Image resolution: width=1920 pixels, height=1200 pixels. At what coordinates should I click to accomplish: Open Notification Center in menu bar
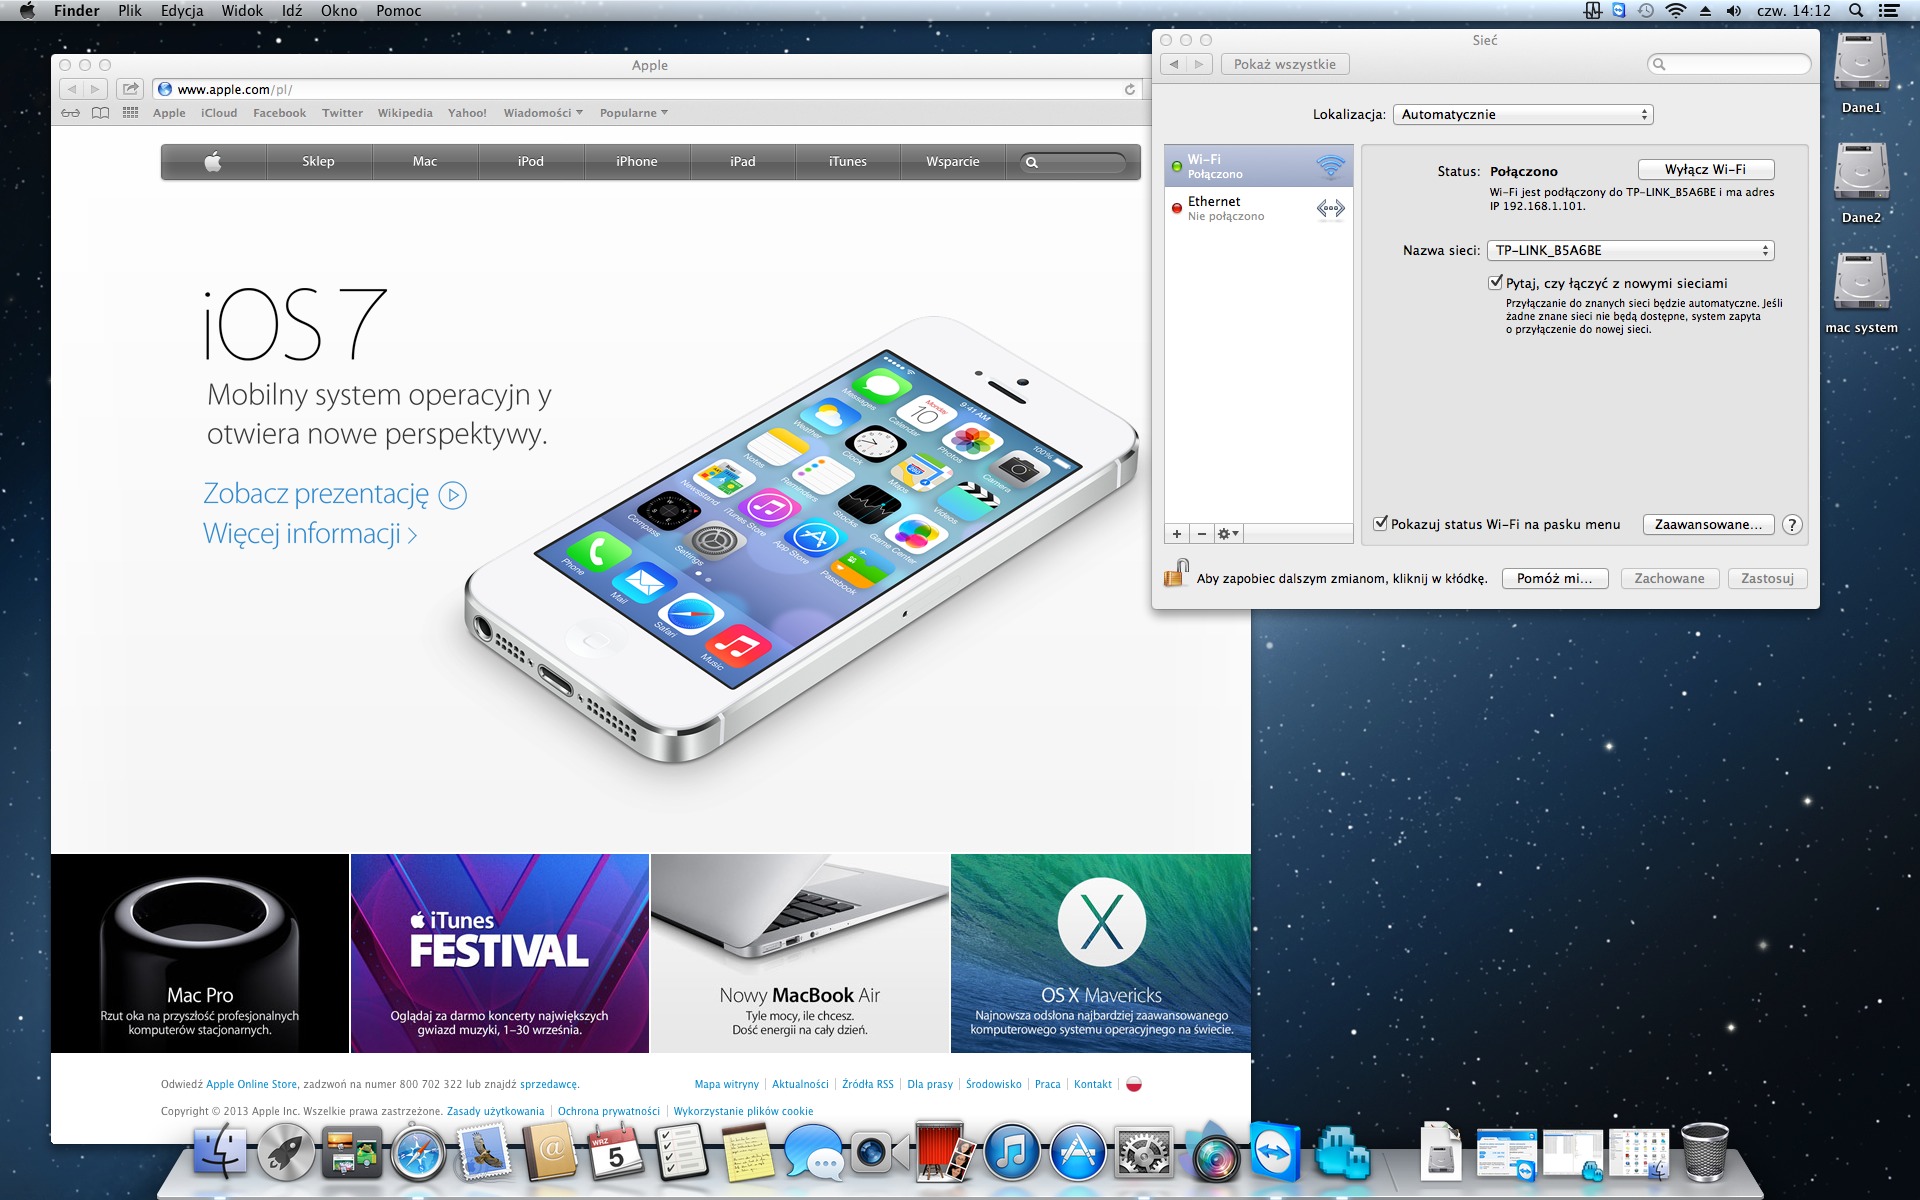(1889, 11)
